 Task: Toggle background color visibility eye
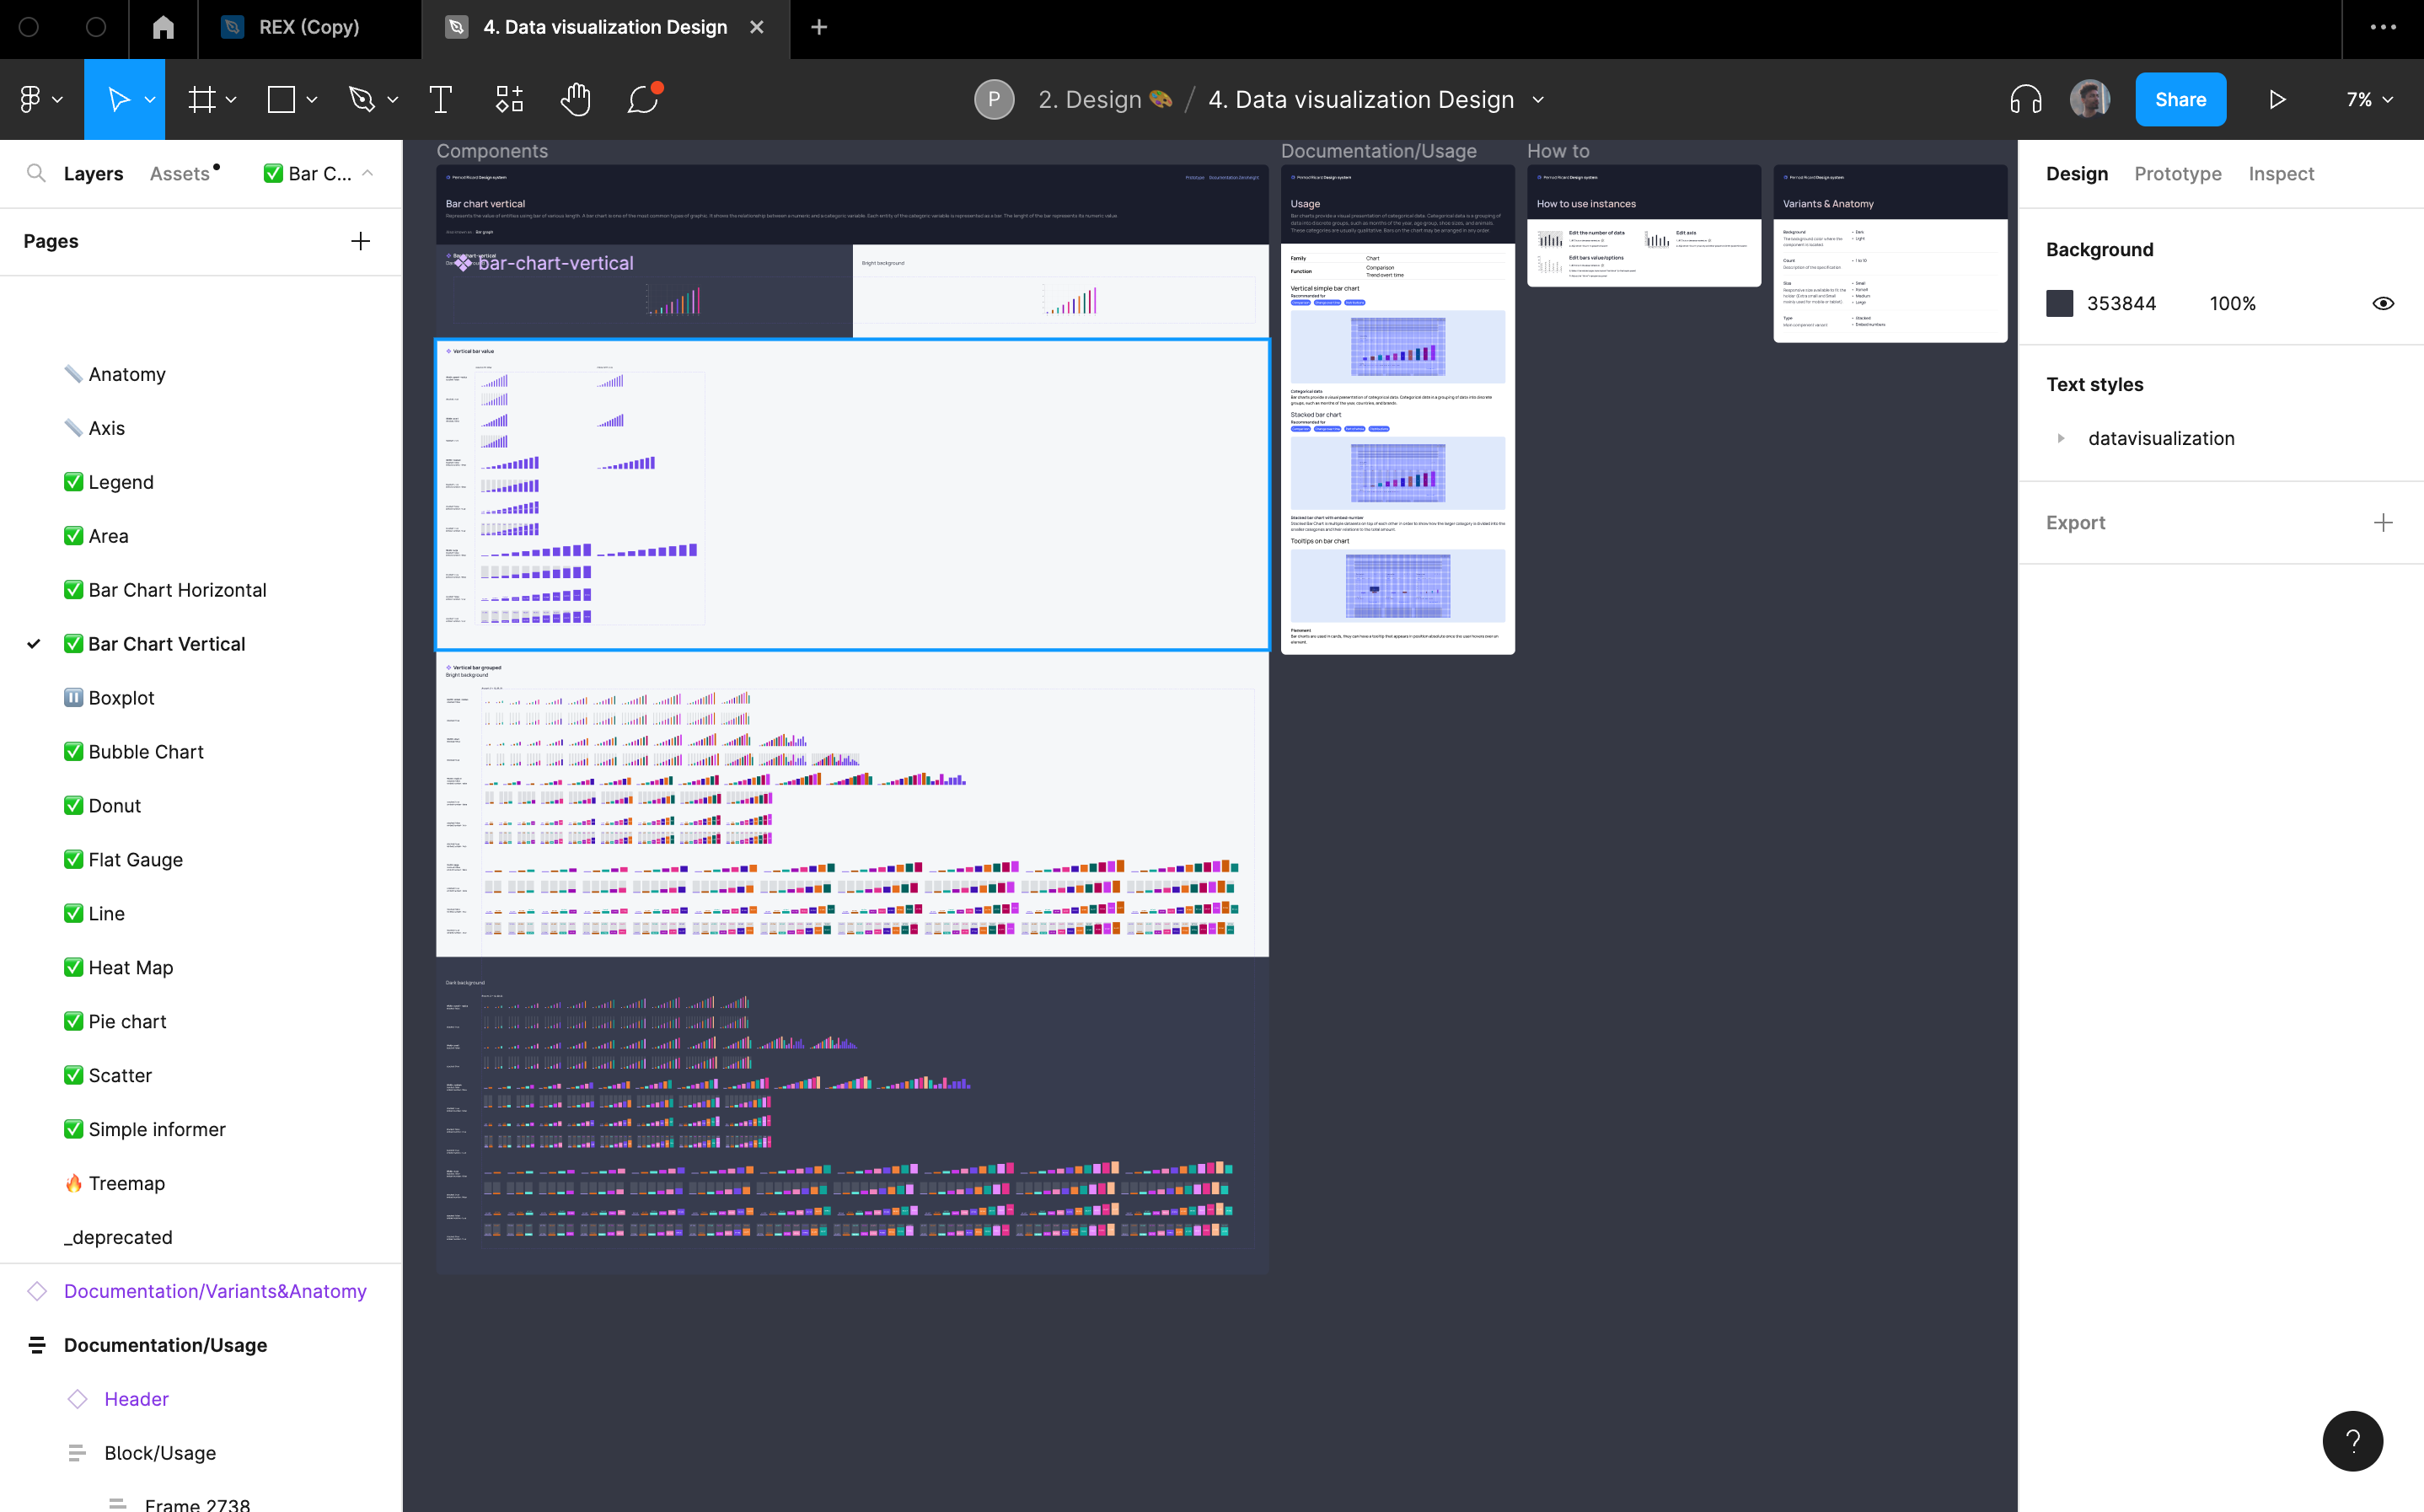click(2383, 303)
